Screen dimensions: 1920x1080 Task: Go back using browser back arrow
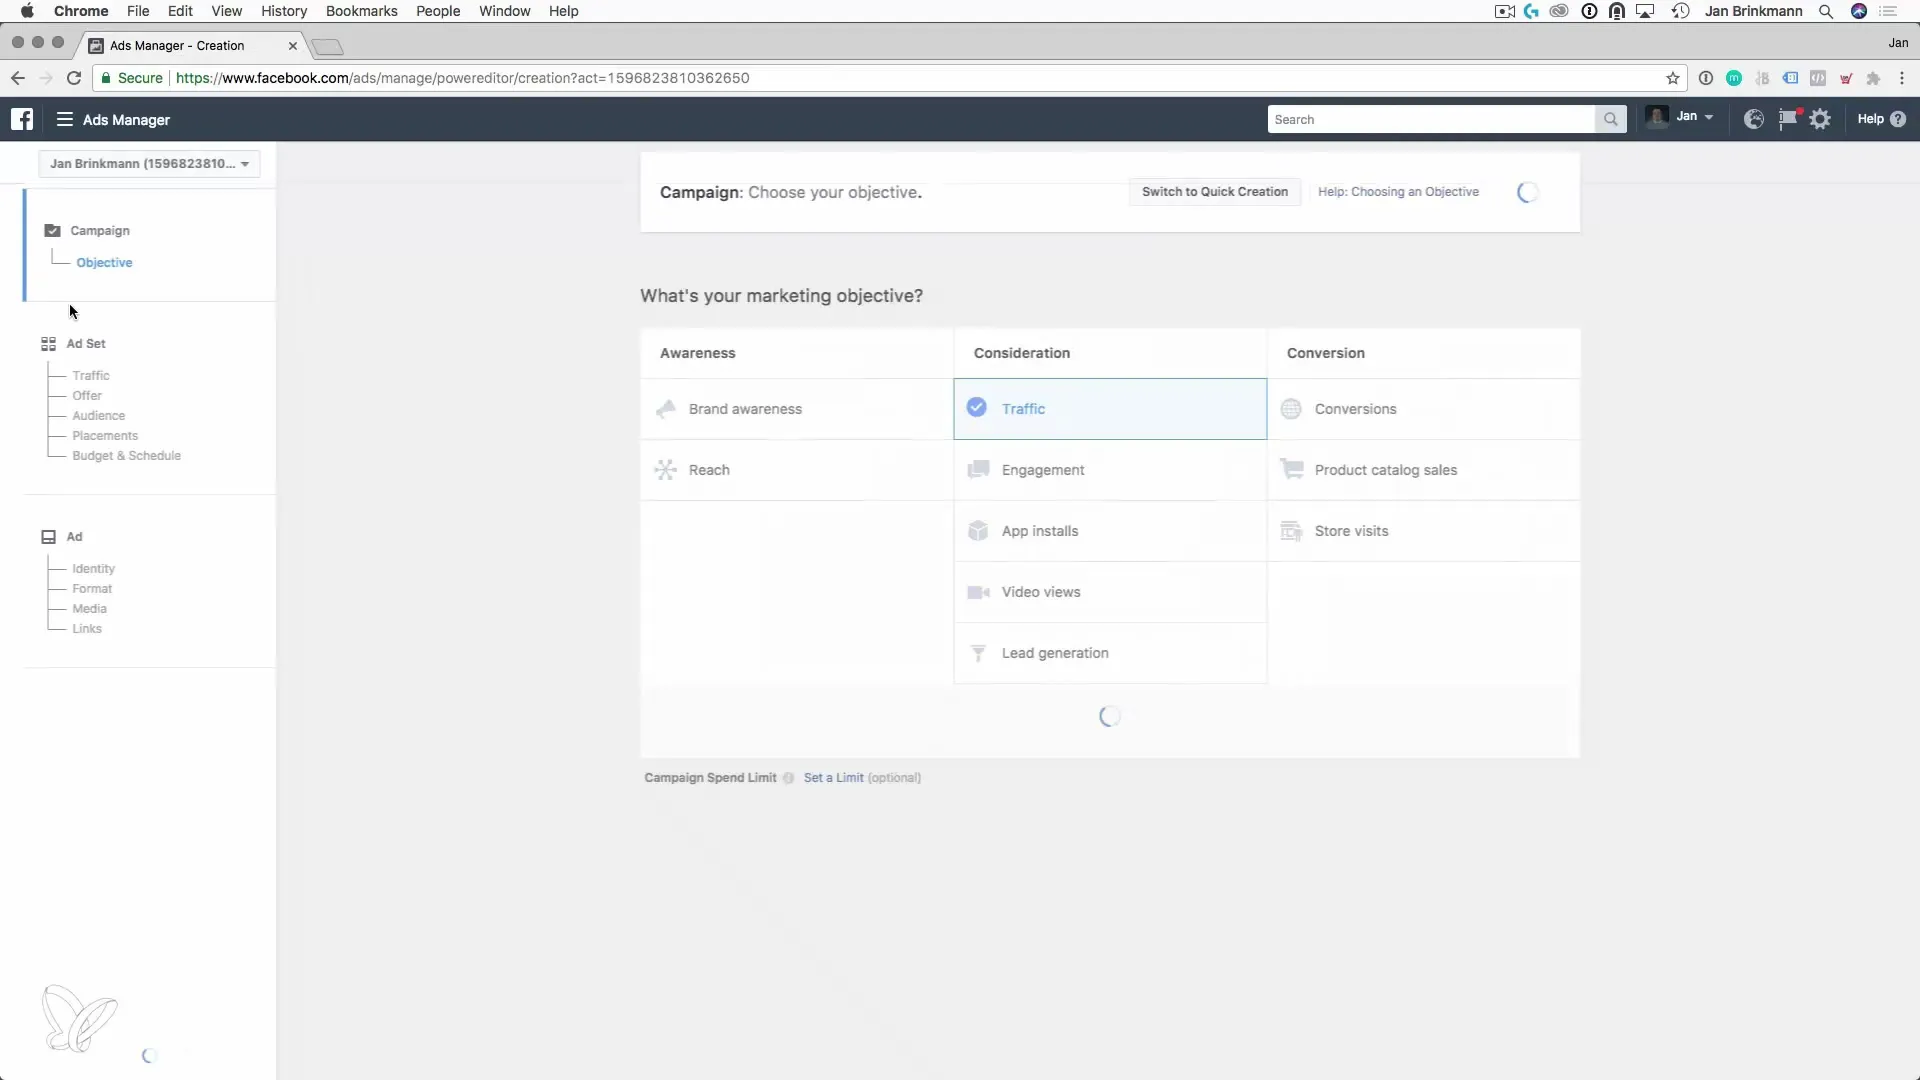tap(17, 78)
